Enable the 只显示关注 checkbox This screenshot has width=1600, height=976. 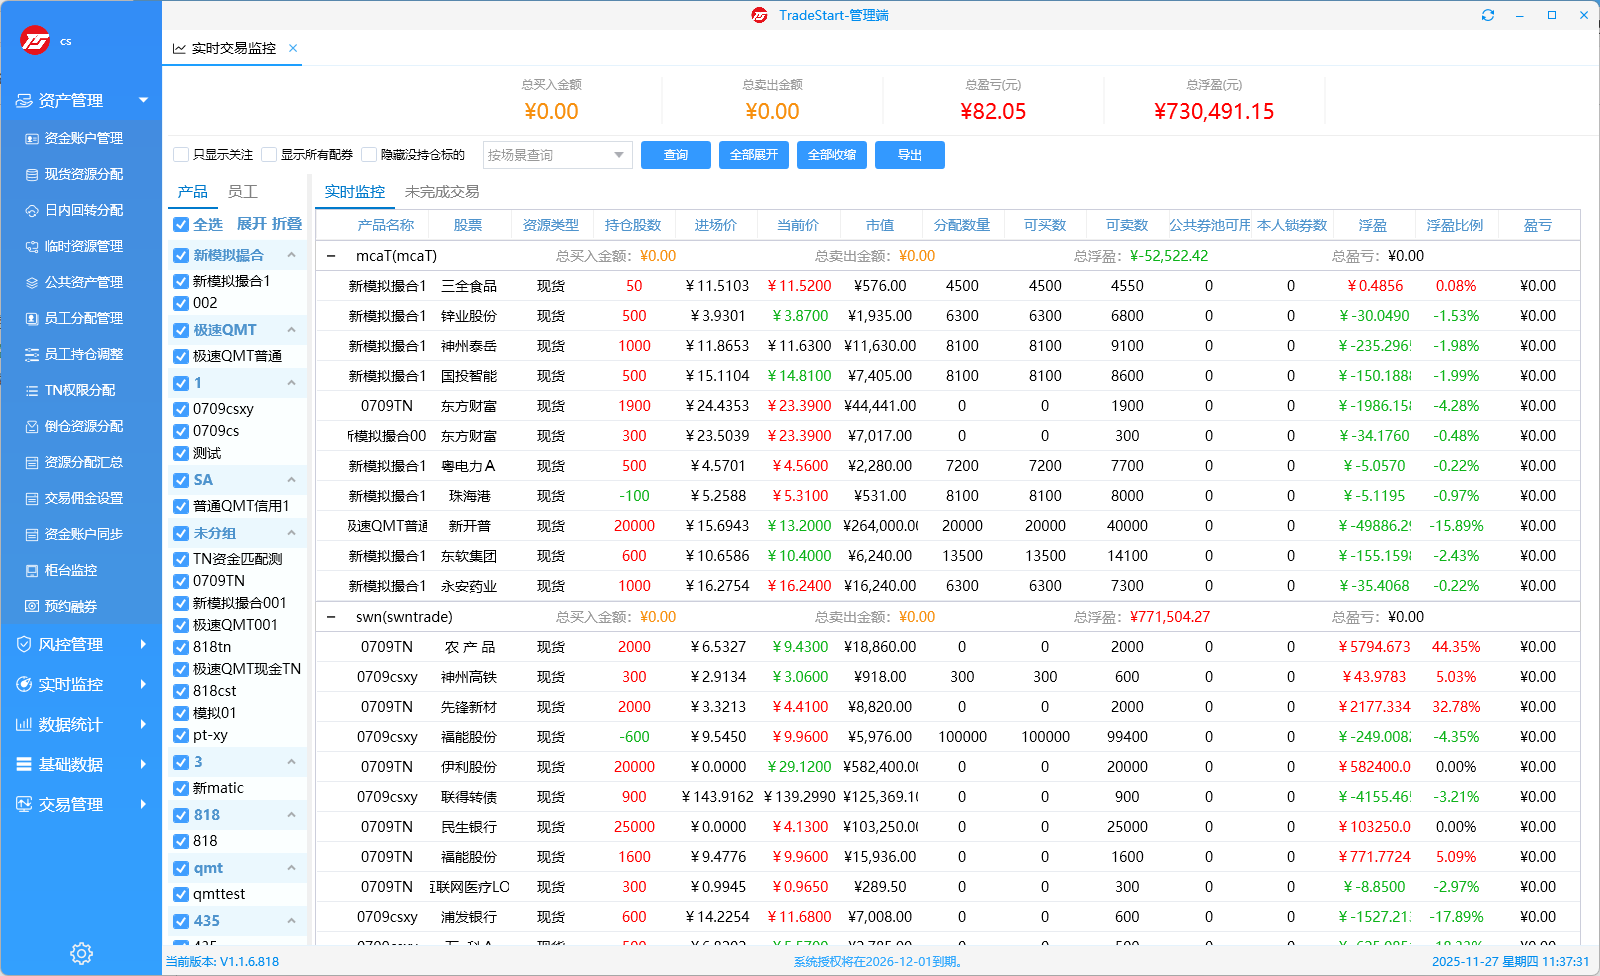181,155
